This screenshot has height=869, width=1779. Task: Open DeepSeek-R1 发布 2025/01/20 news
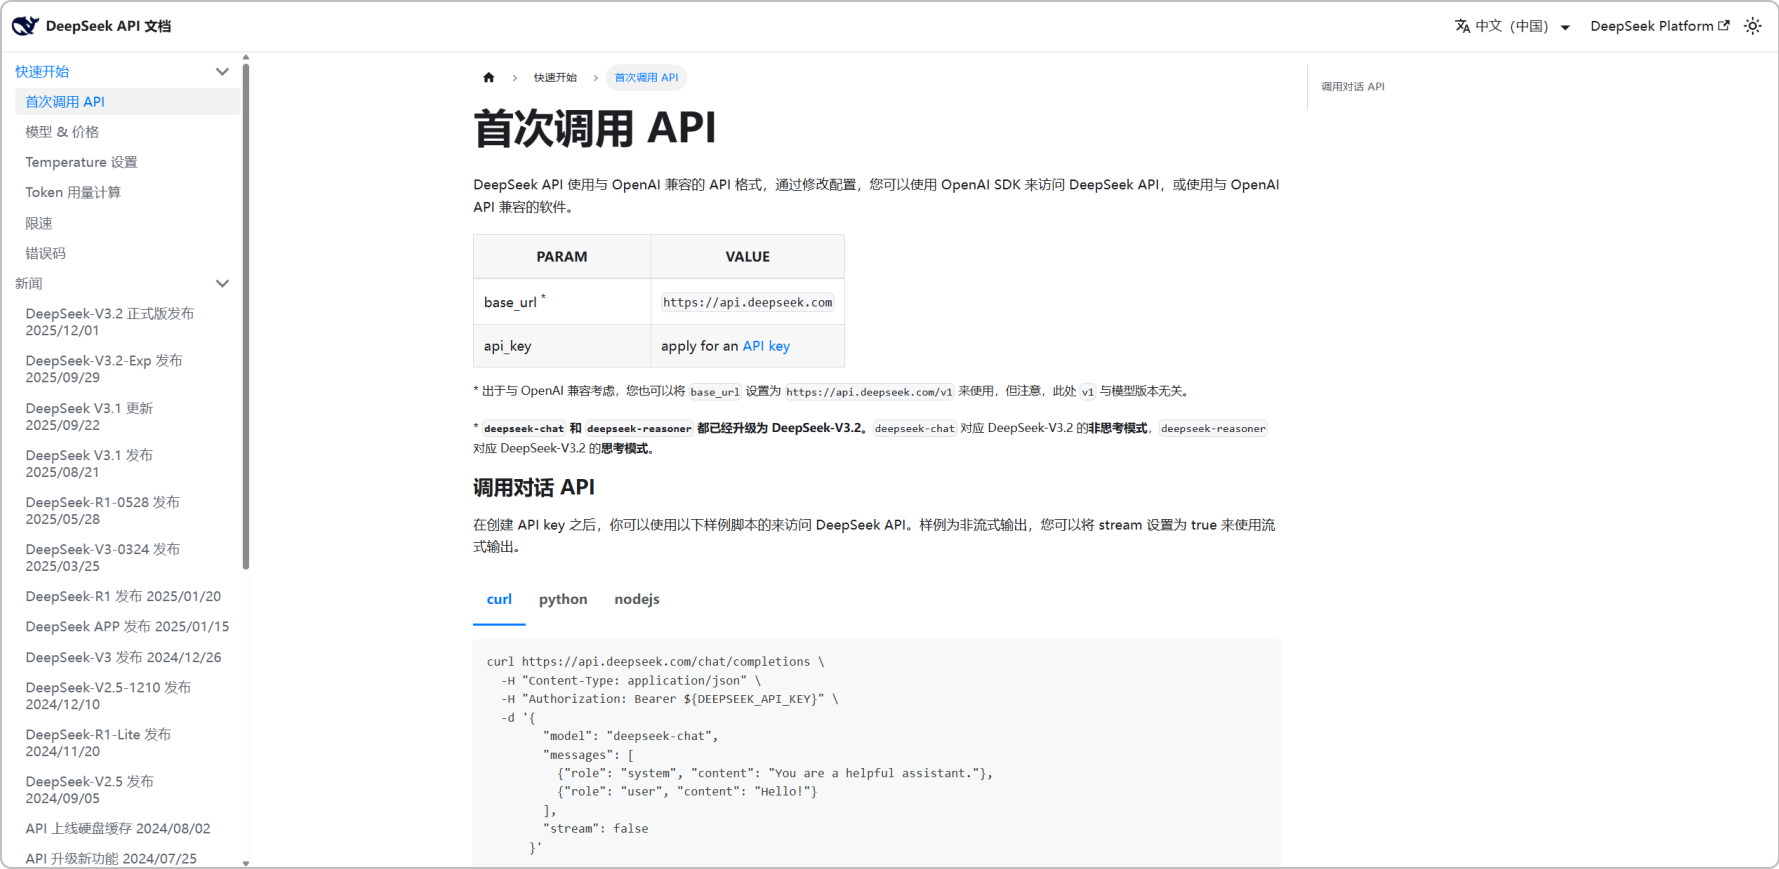(x=123, y=597)
